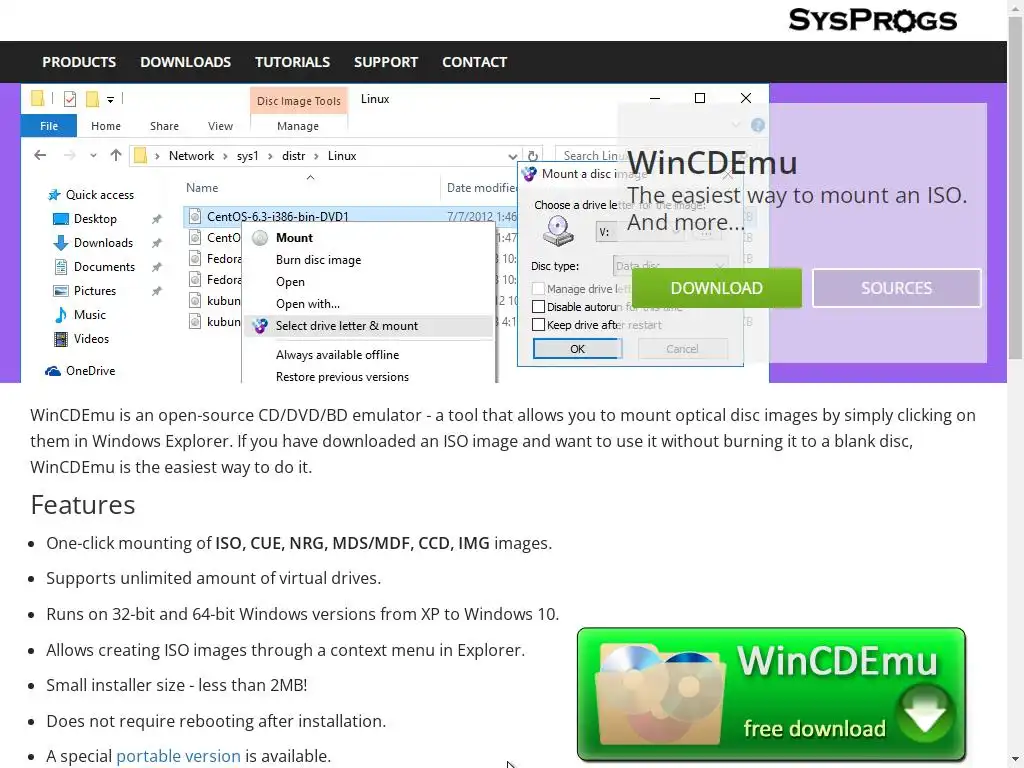
Task: Click the disc drive icon in dialog
Action: [x=558, y=231]
